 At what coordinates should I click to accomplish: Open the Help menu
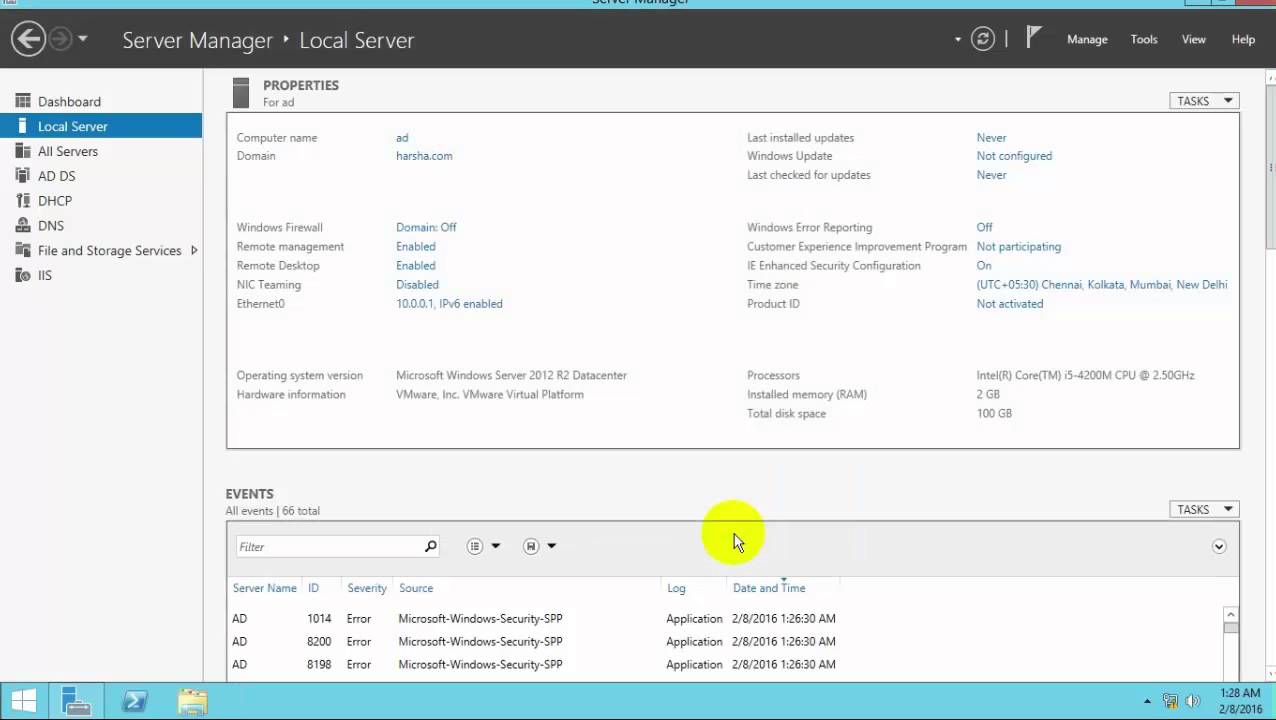pos(1243,39)
